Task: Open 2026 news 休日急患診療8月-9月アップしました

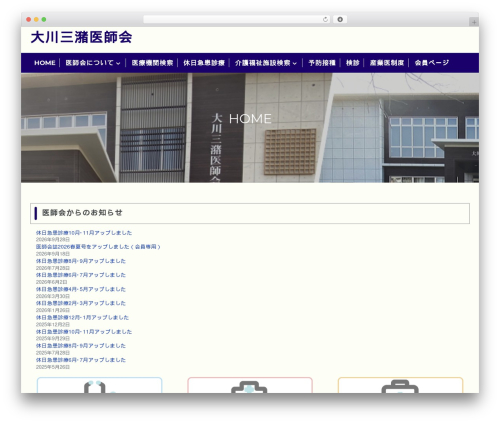Action: click(x=81, y=261)
